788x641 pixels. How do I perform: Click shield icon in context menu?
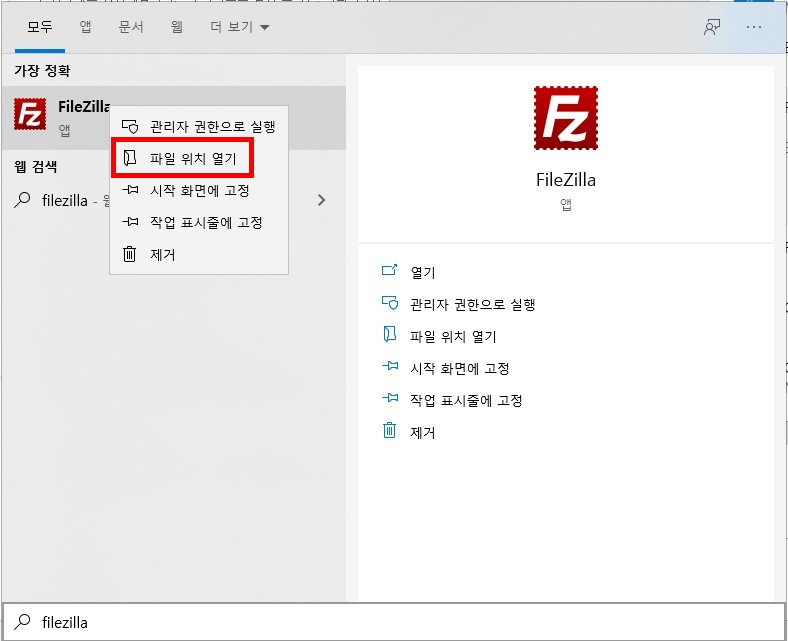click(130, 126)
